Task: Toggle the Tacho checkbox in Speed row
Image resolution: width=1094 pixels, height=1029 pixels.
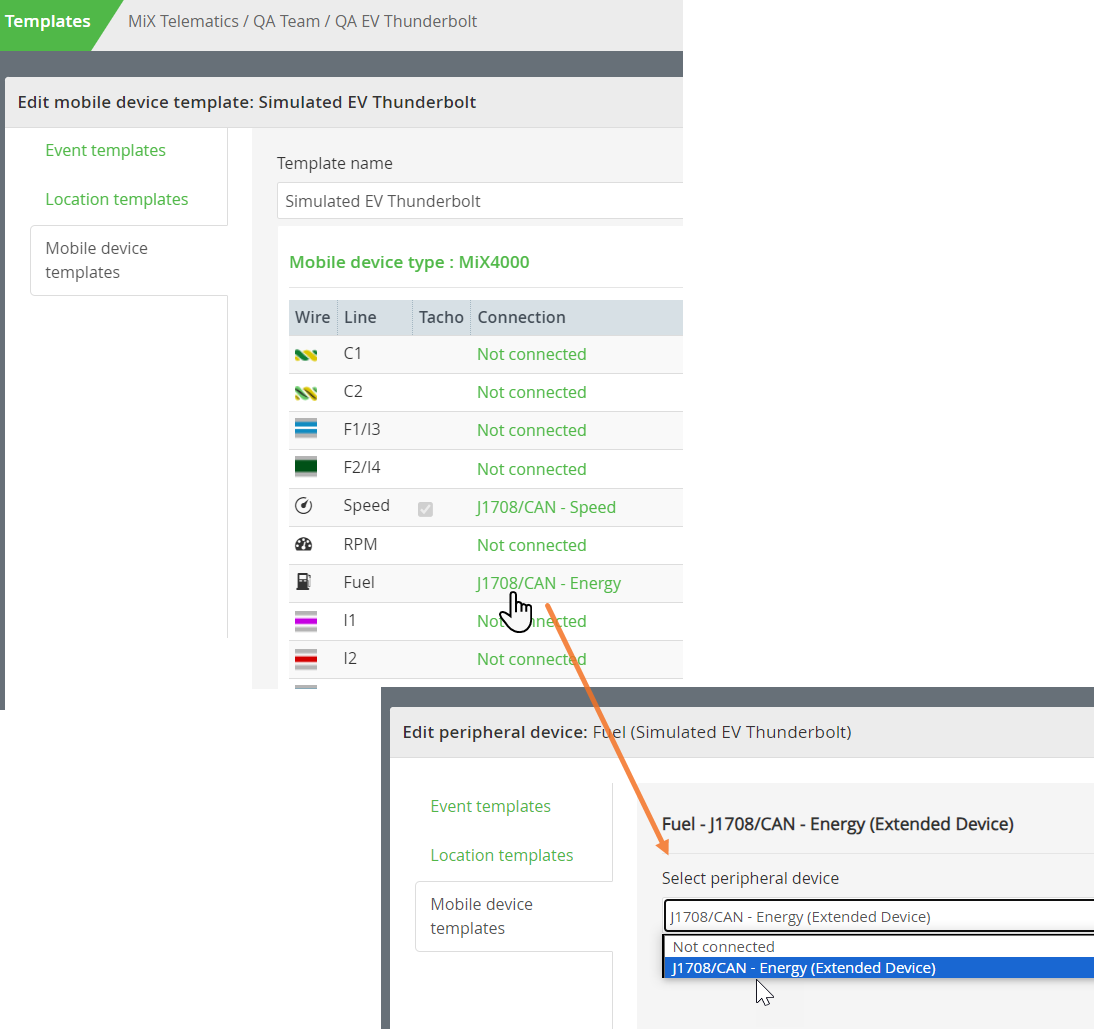Action: click(426, 509)
